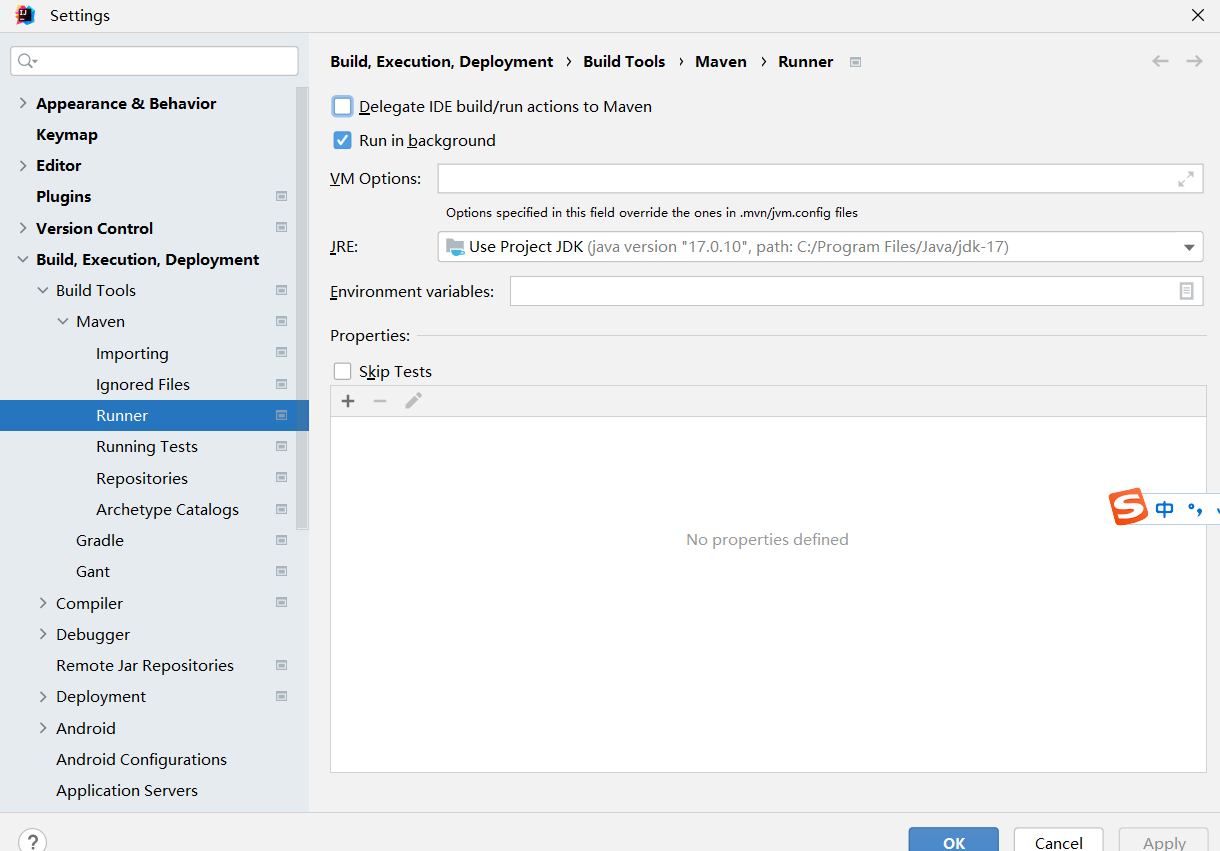Image resolution: width=1220 pixels, height=851 pixels.
Task: Click the project-level icon next to Runner breadcrumb
Action: (x=855, y=62)
